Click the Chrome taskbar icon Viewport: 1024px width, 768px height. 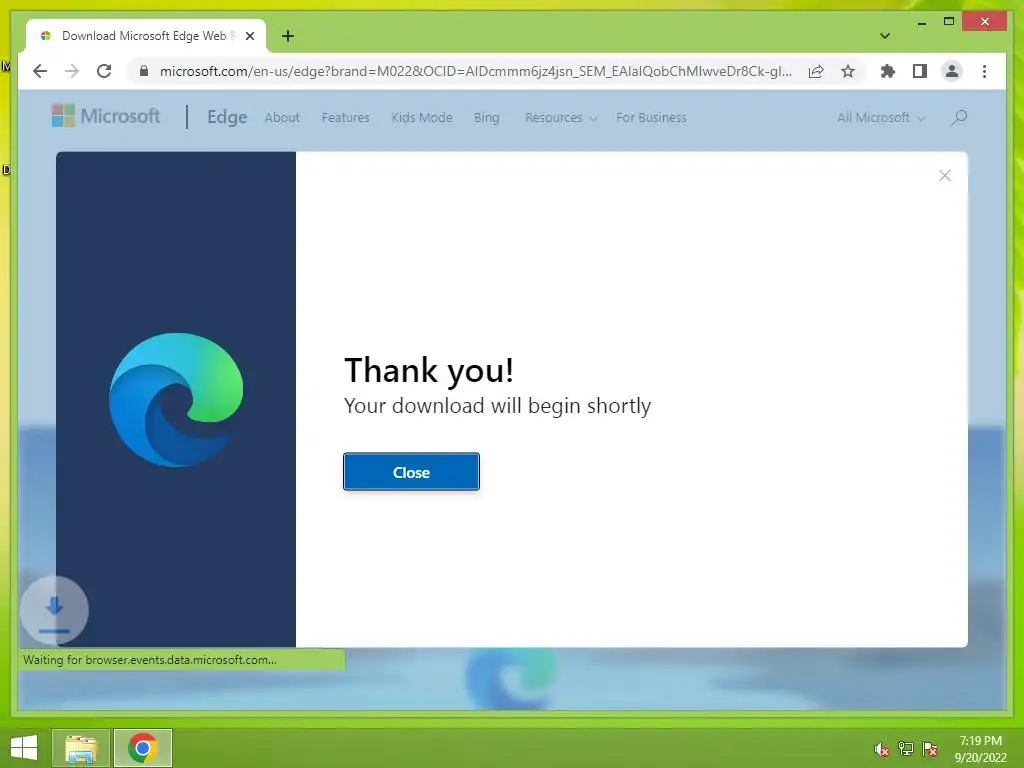click(143, 748)
